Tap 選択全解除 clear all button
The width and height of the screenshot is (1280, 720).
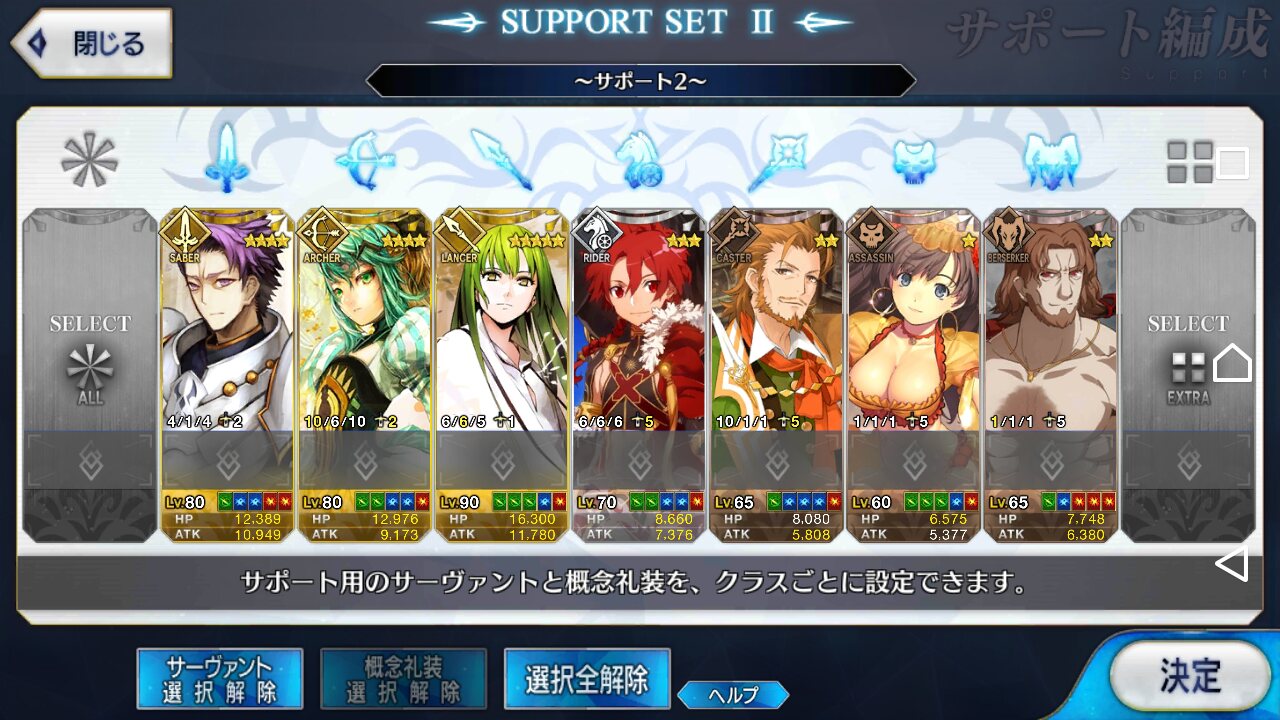587,679
